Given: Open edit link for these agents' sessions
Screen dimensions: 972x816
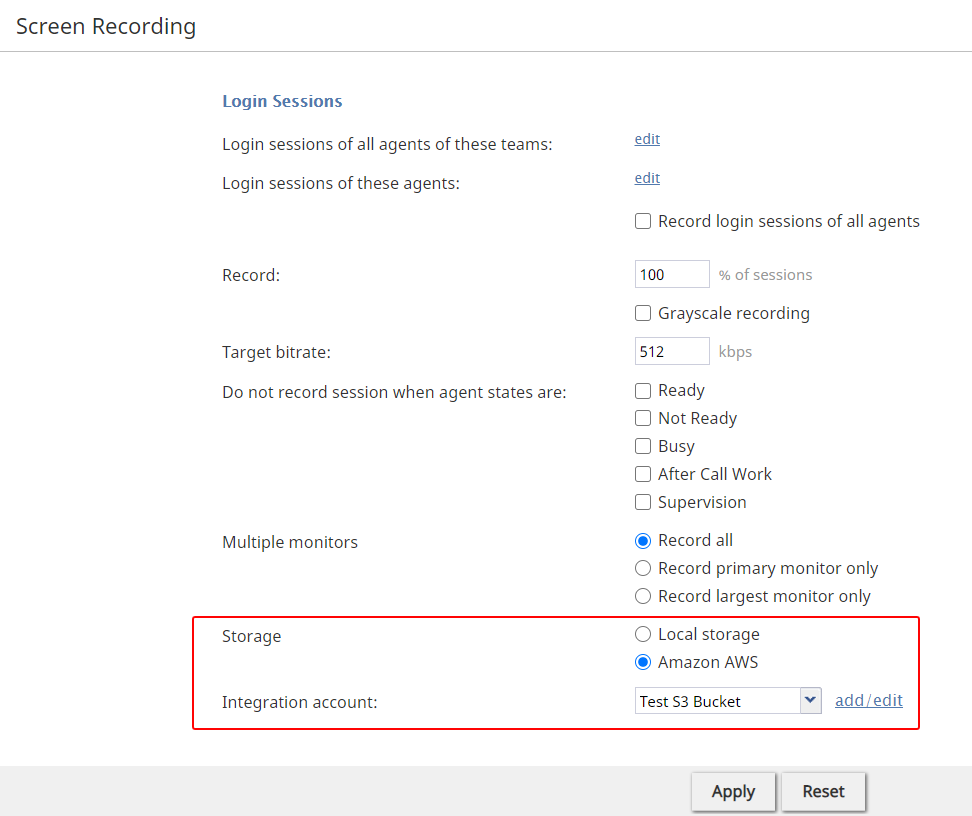Looking at the screenshot, I should tap(647, 178).
